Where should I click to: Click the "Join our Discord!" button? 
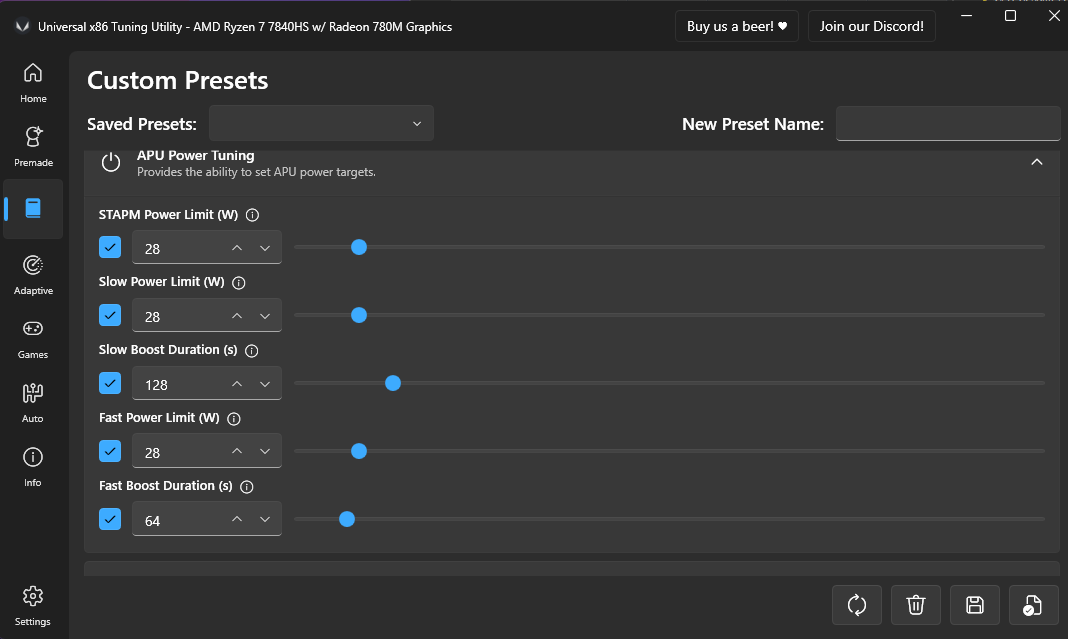click(x=872, y=26)
